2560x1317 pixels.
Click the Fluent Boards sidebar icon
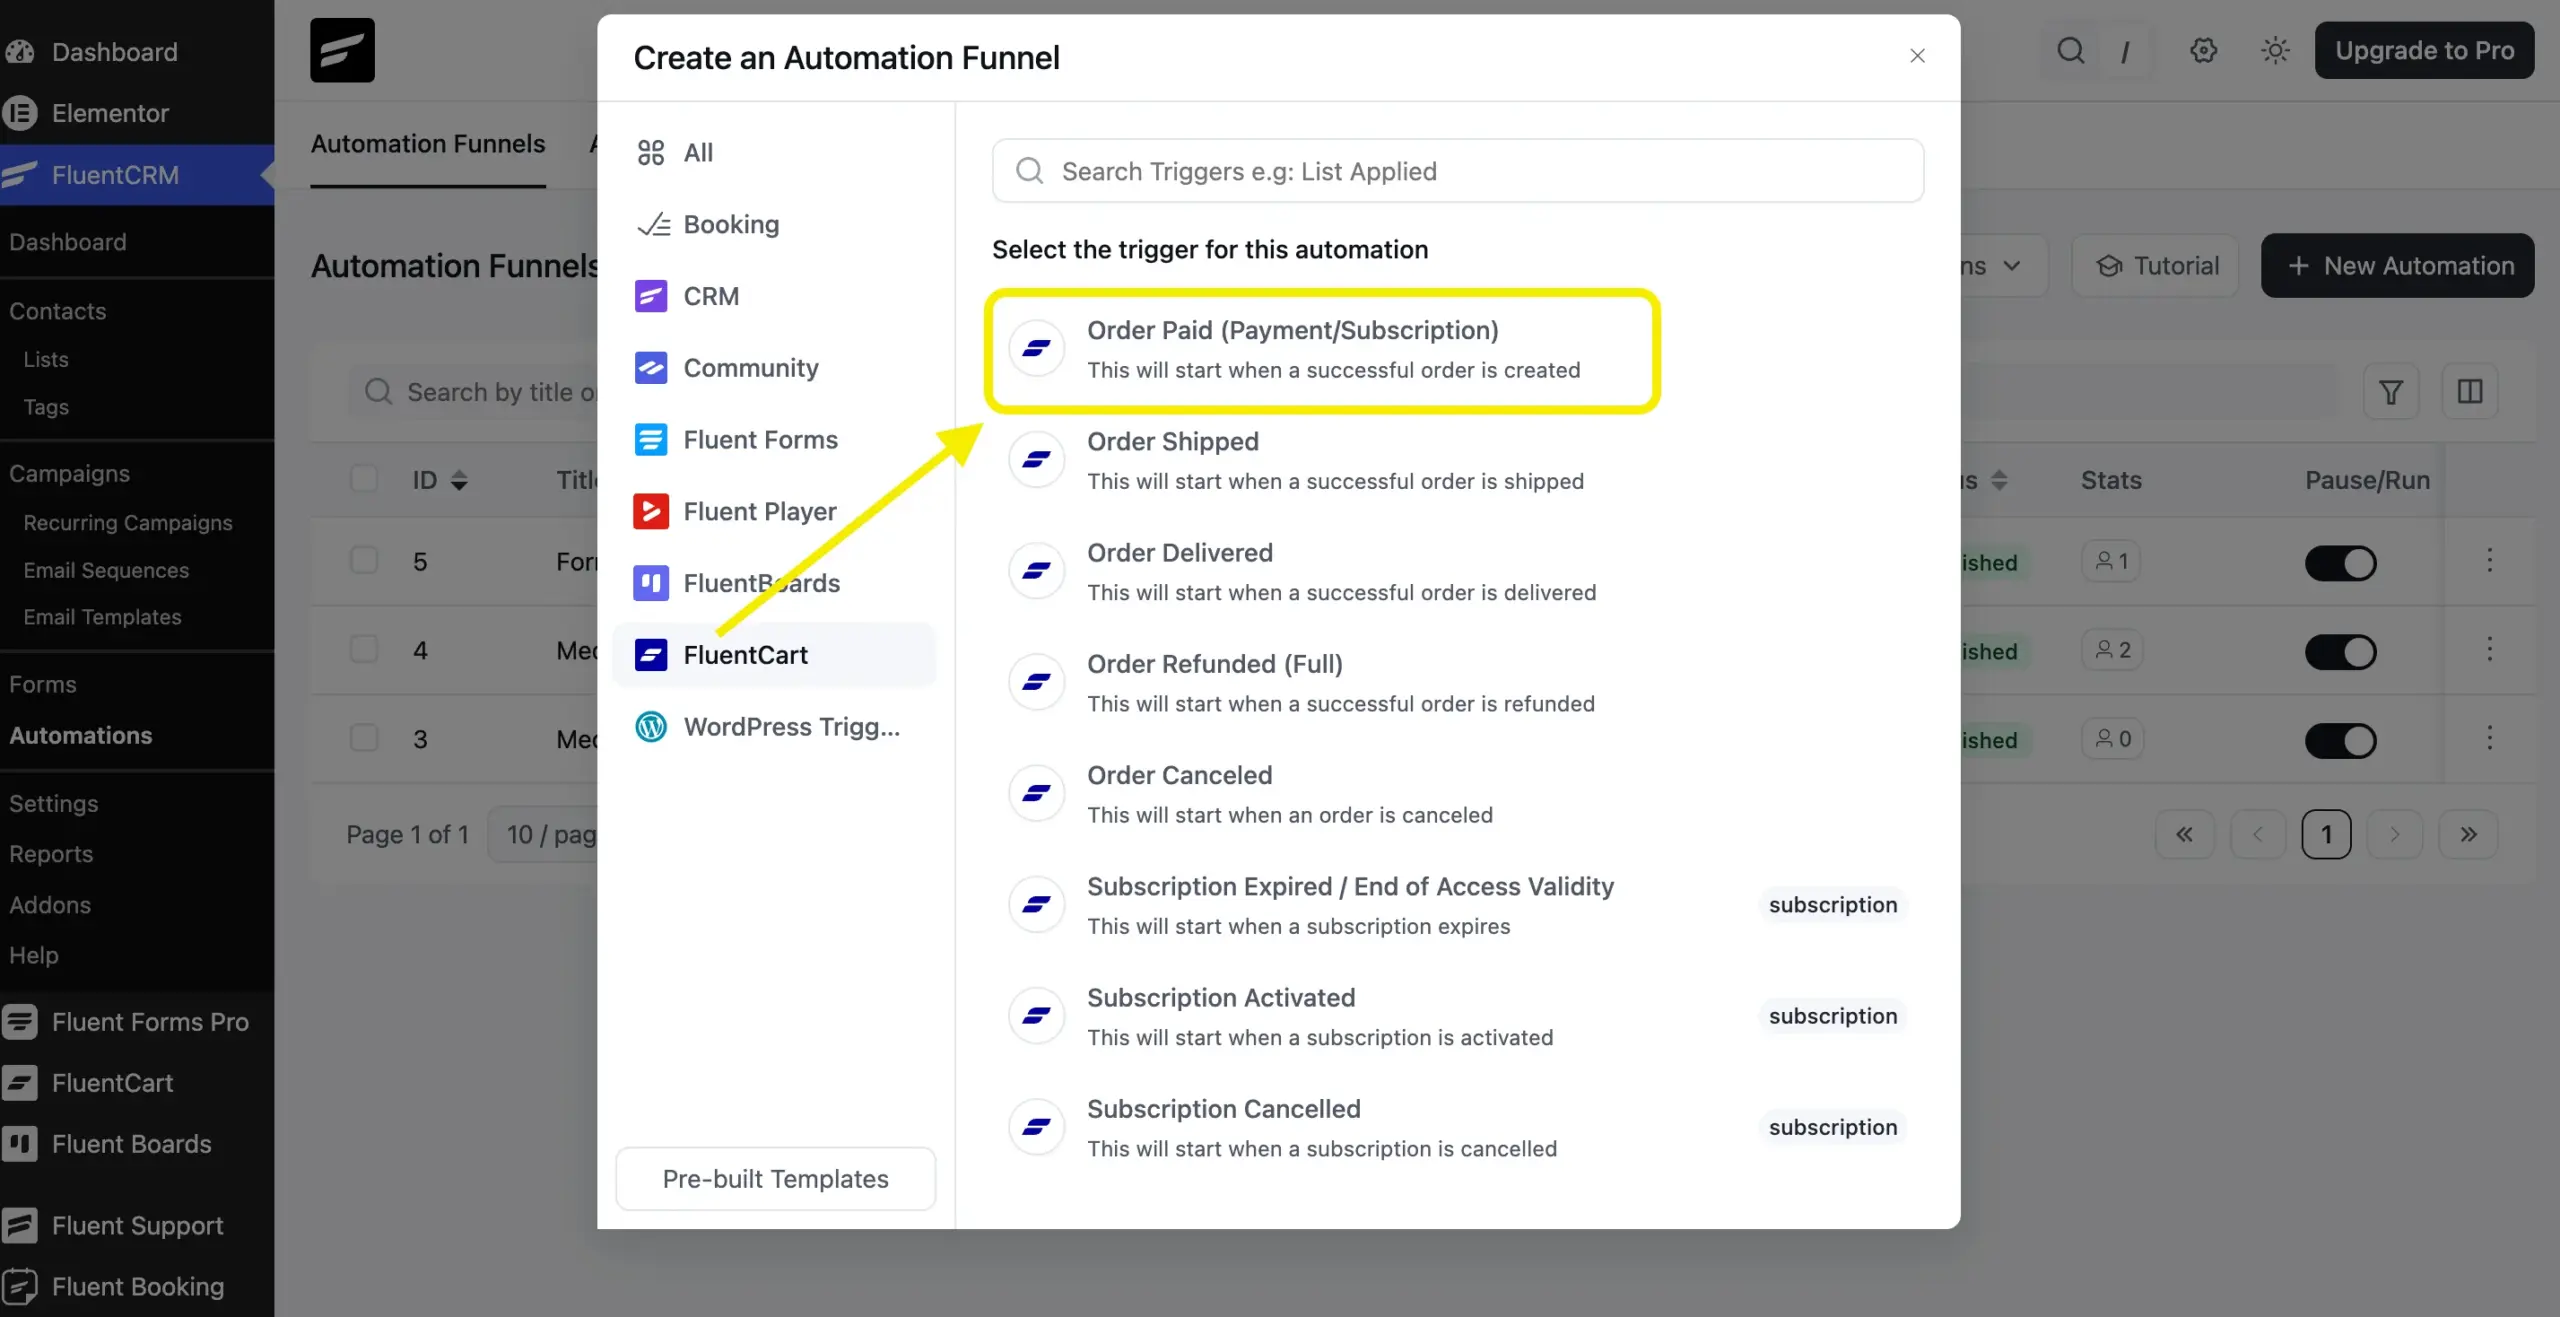click(20, 1143)
